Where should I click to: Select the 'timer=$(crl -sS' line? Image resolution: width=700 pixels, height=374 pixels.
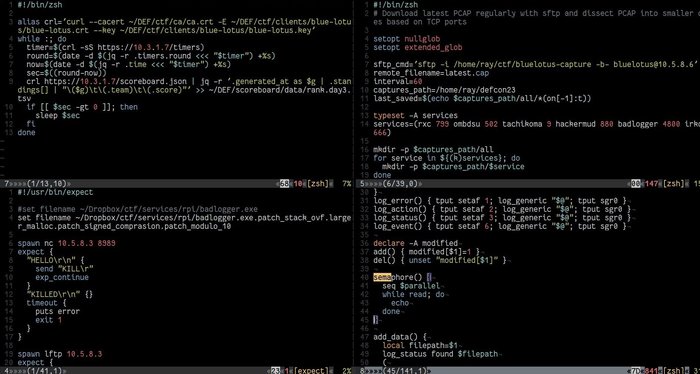(x=115, y=47)
